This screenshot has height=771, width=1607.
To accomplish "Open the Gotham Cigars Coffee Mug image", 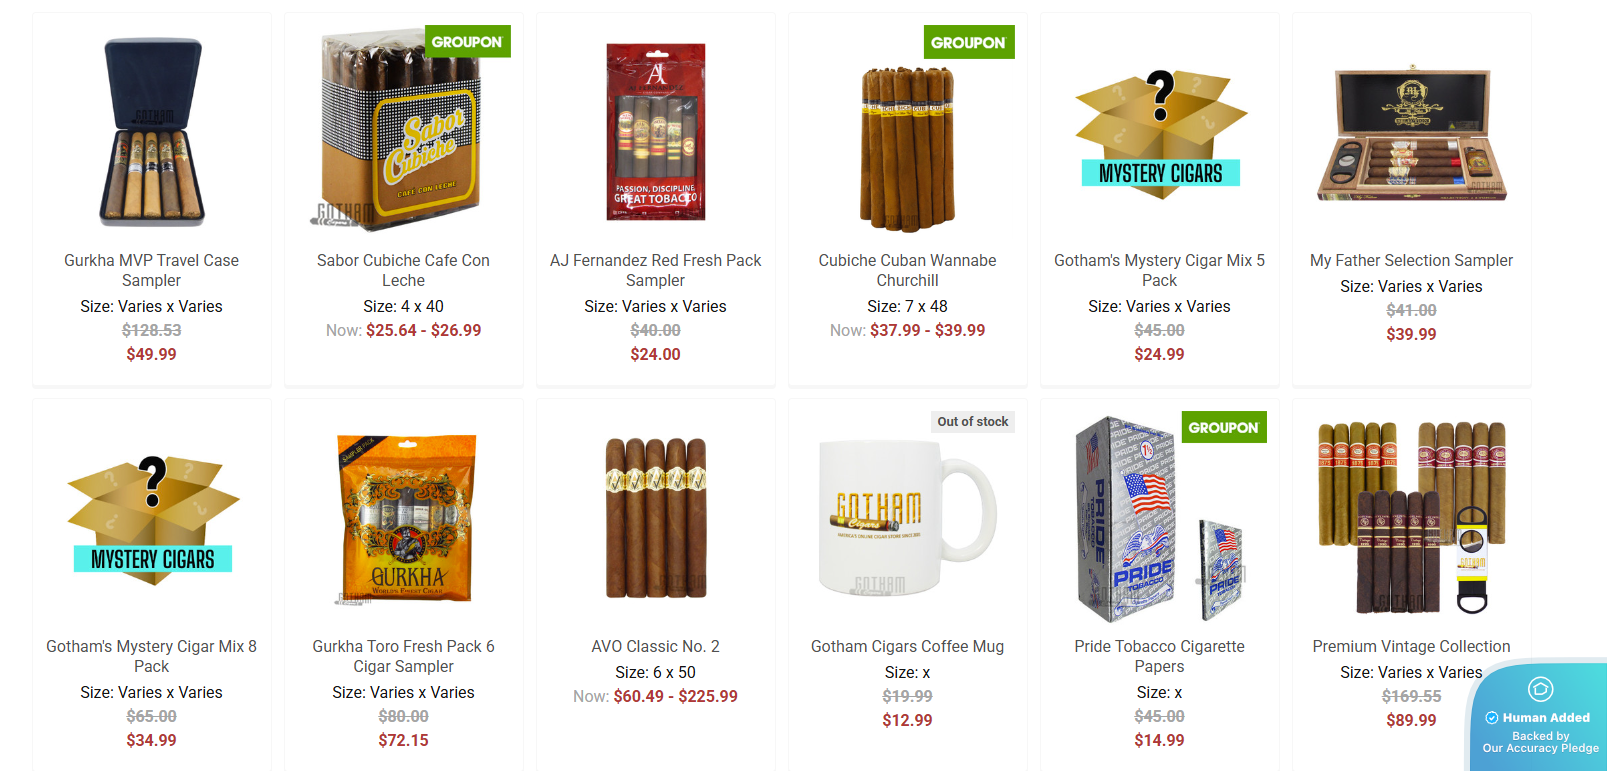I will (907, 517).
